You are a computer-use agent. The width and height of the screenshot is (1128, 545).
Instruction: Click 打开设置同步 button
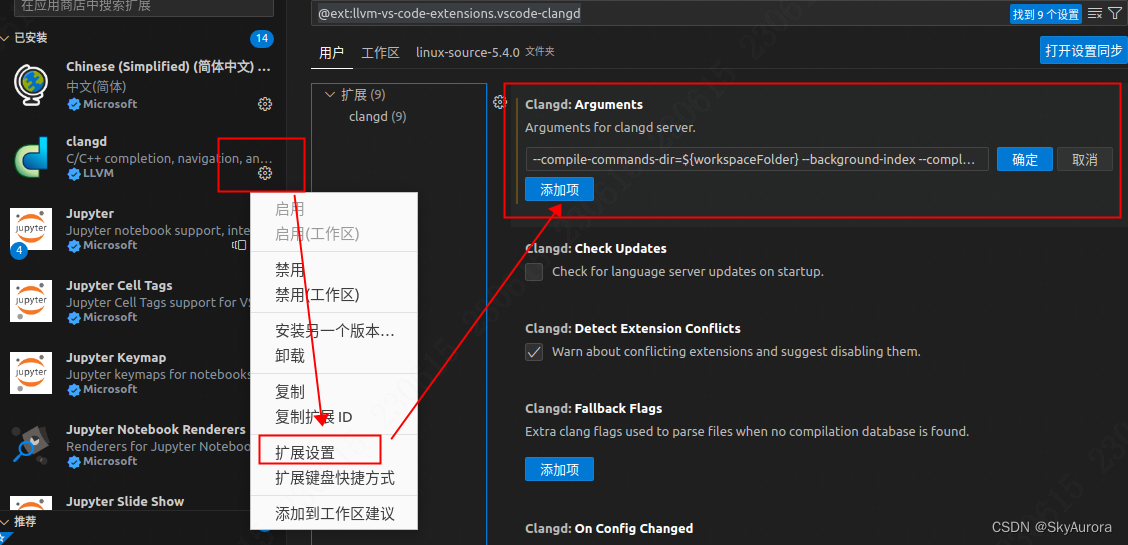[x=1083, y=50]
